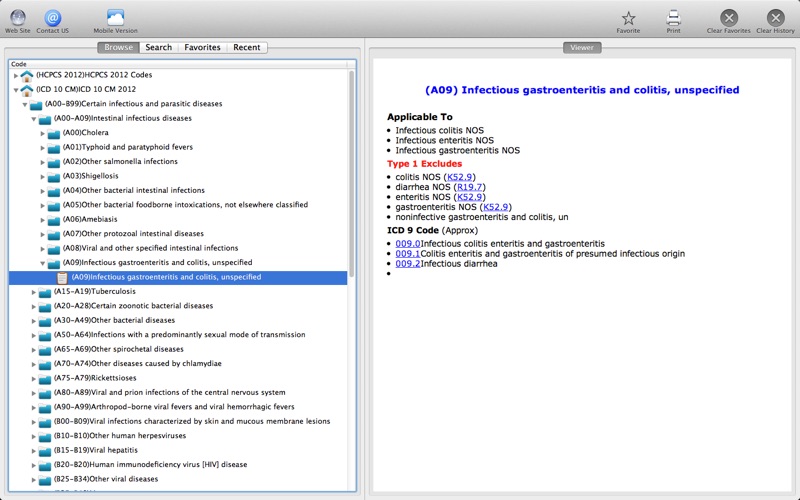Collapse the (A00-A09)Intestinal infectious diseases node

[34, 119]
